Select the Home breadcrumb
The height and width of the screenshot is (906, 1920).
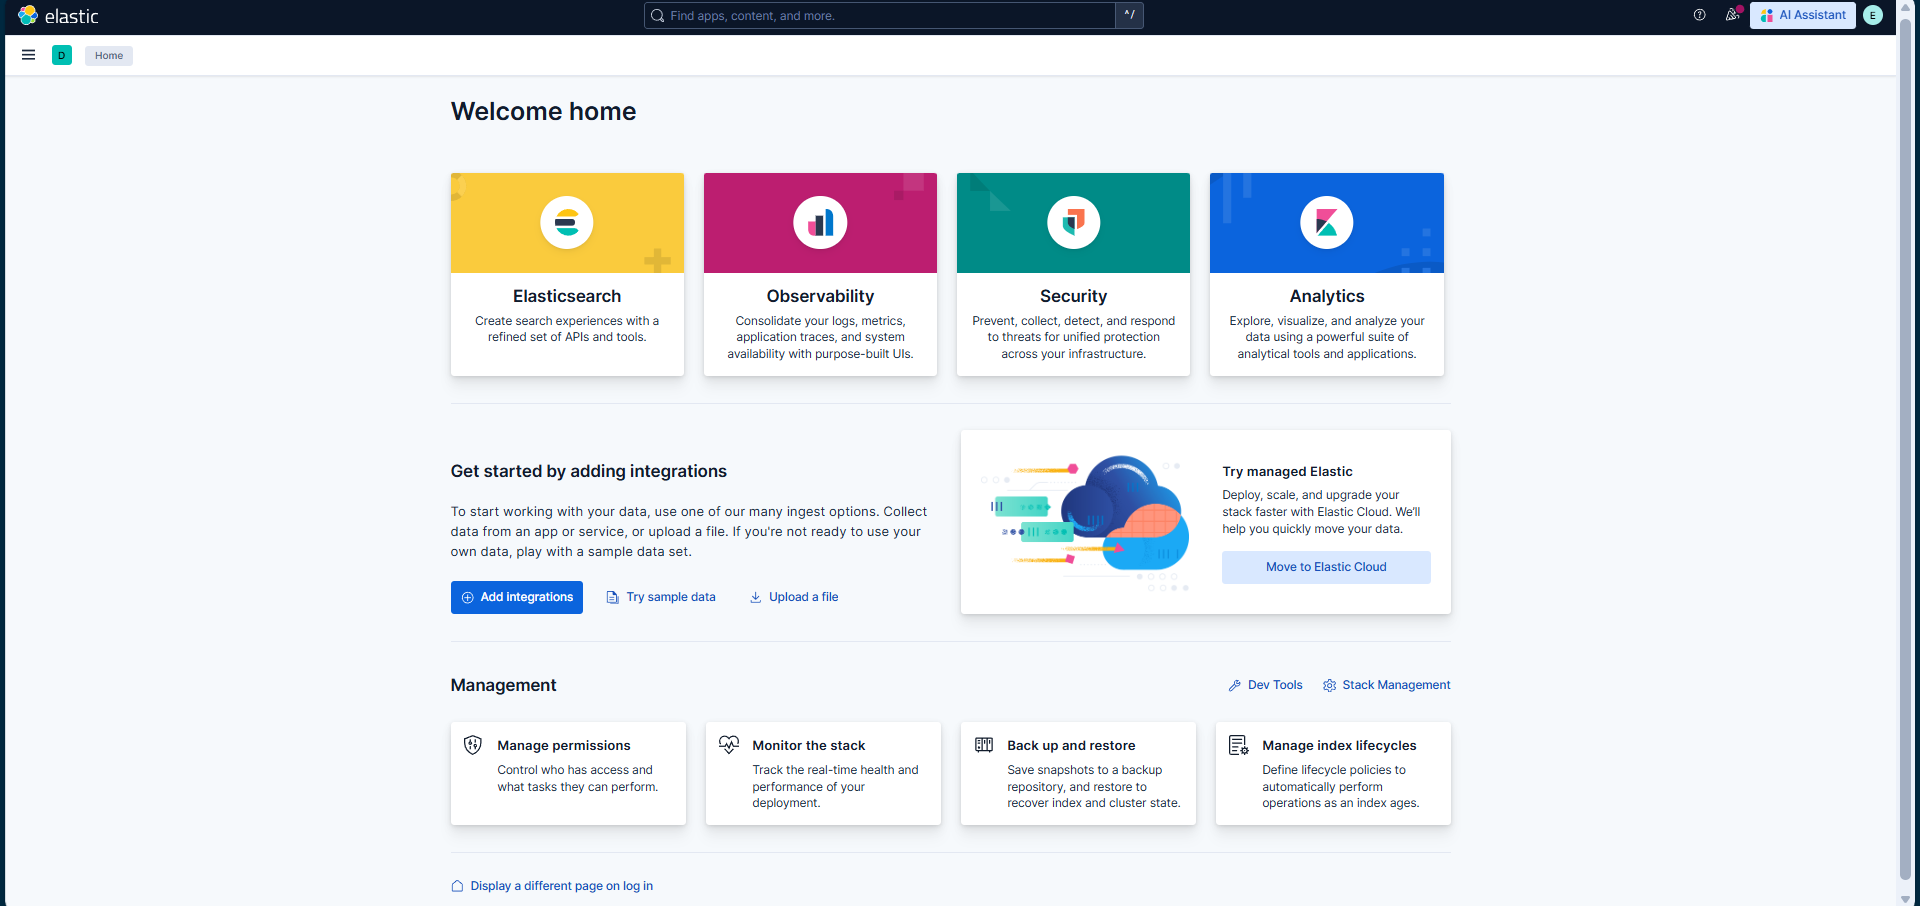pyautogui.click(x=109, y=56)
